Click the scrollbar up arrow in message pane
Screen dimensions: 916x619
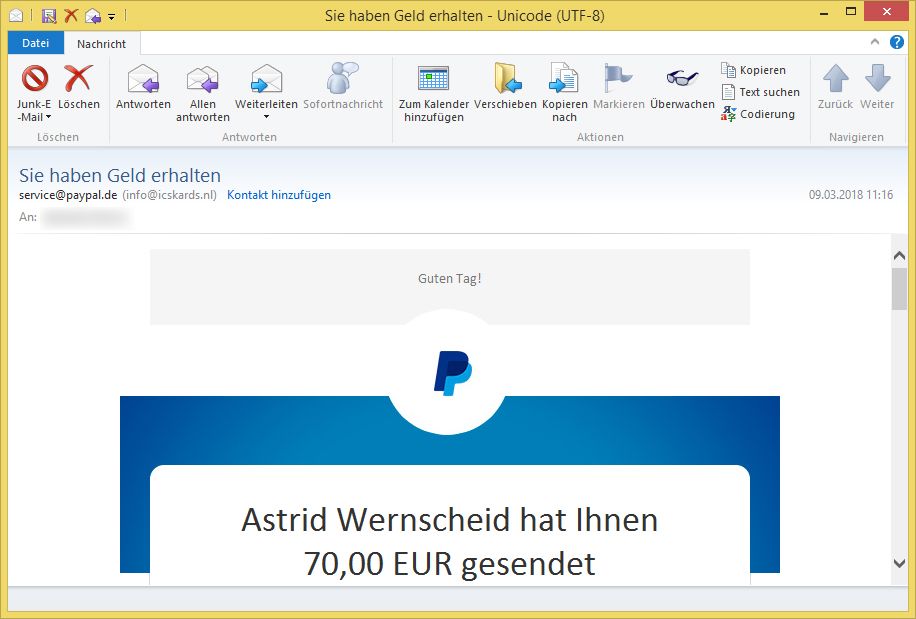(899, 255)
